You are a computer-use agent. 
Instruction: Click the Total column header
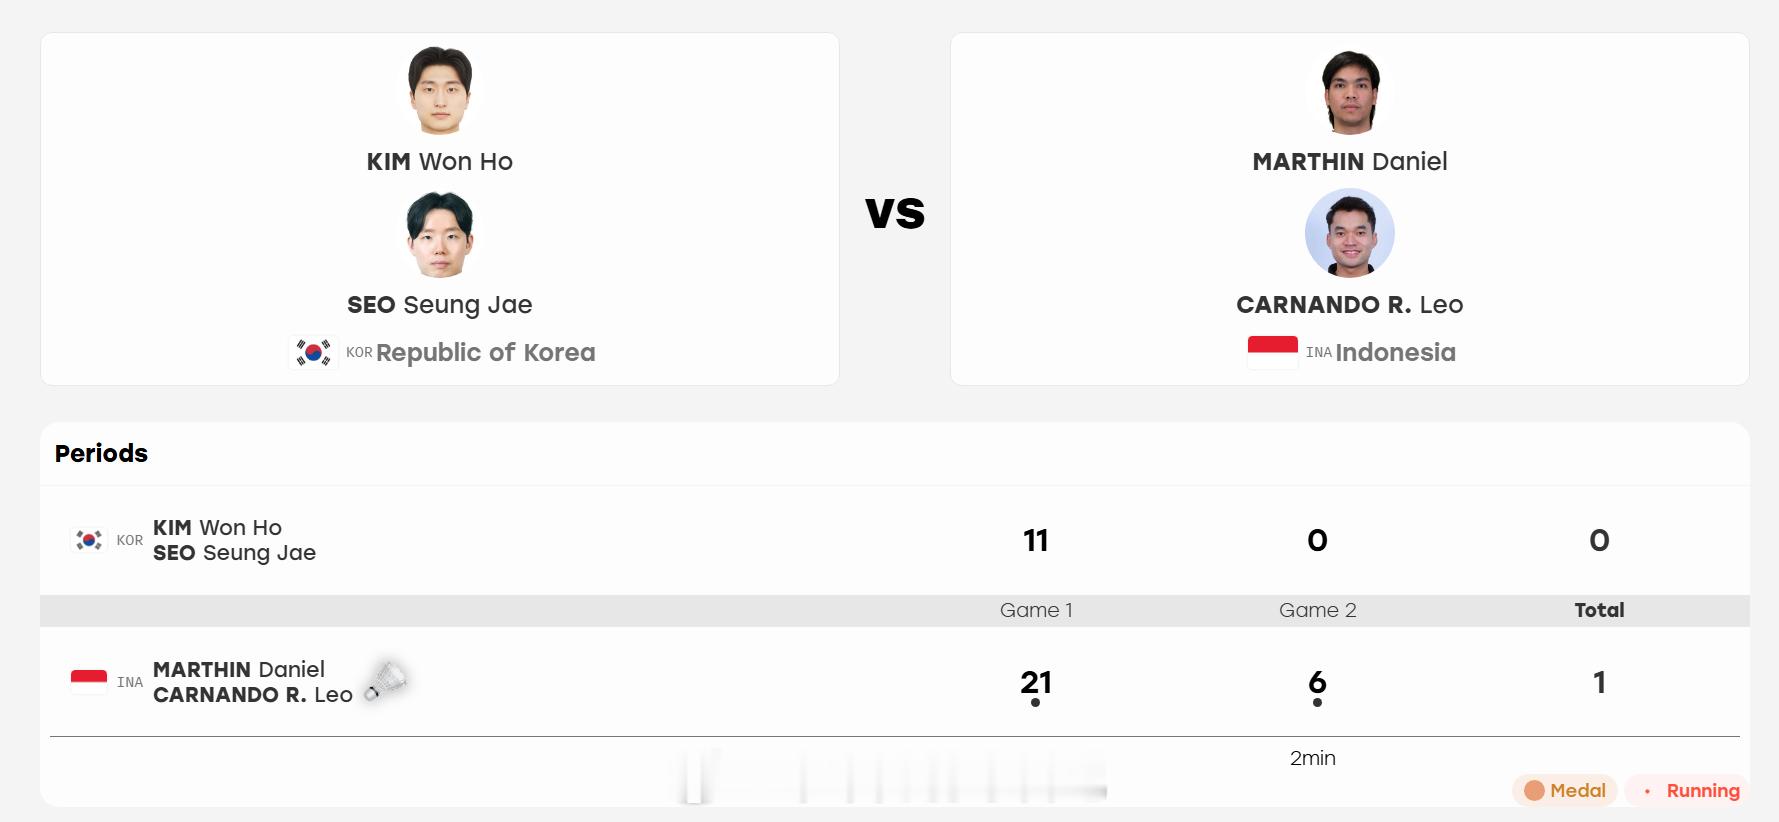pyautogui.click(x=1599, y=610)
